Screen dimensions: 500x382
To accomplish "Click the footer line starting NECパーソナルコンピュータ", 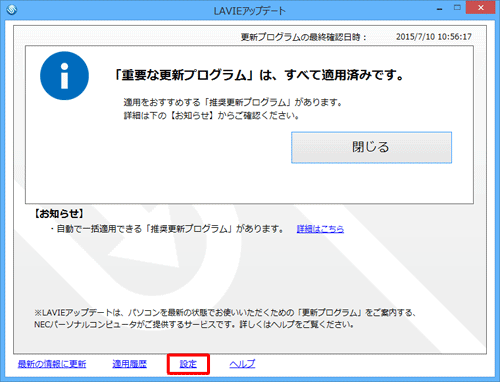I will (x=194, y=324).
